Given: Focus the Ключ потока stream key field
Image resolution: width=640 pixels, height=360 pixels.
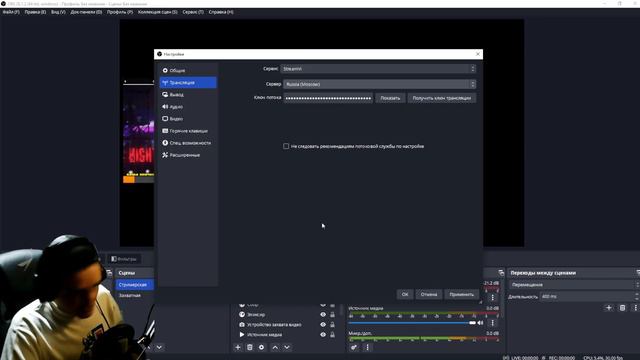Looking at the screenshot, I should 328,98.
